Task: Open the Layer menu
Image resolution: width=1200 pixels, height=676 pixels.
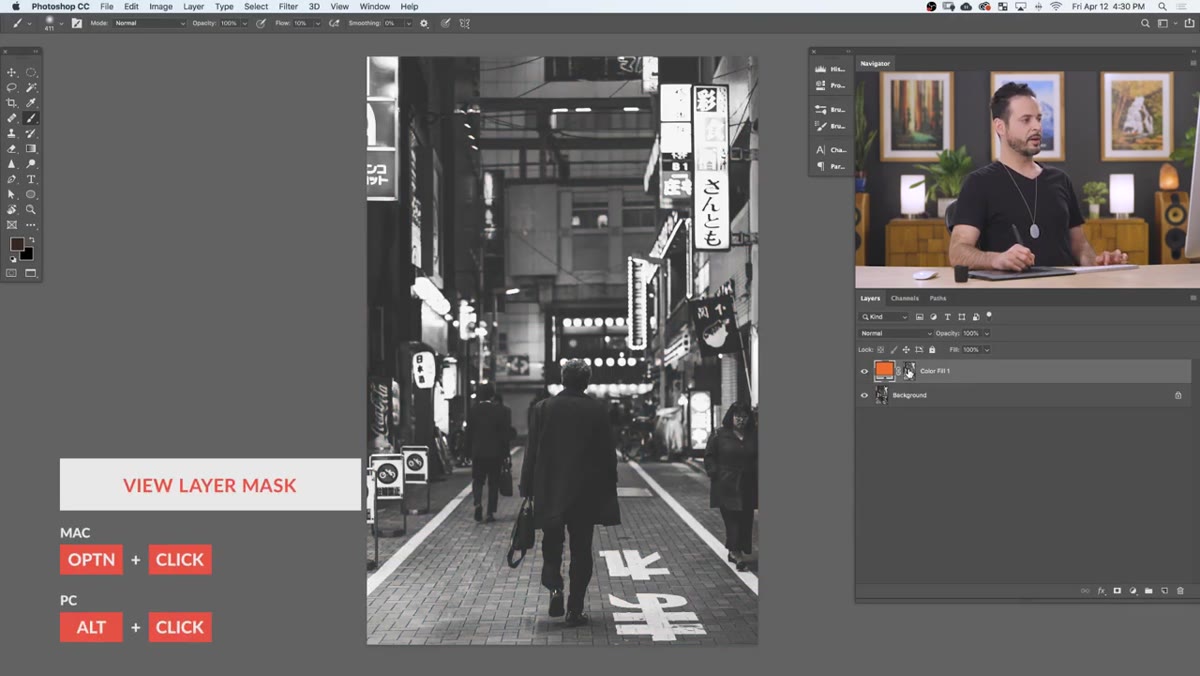Action: coord(193,6)
